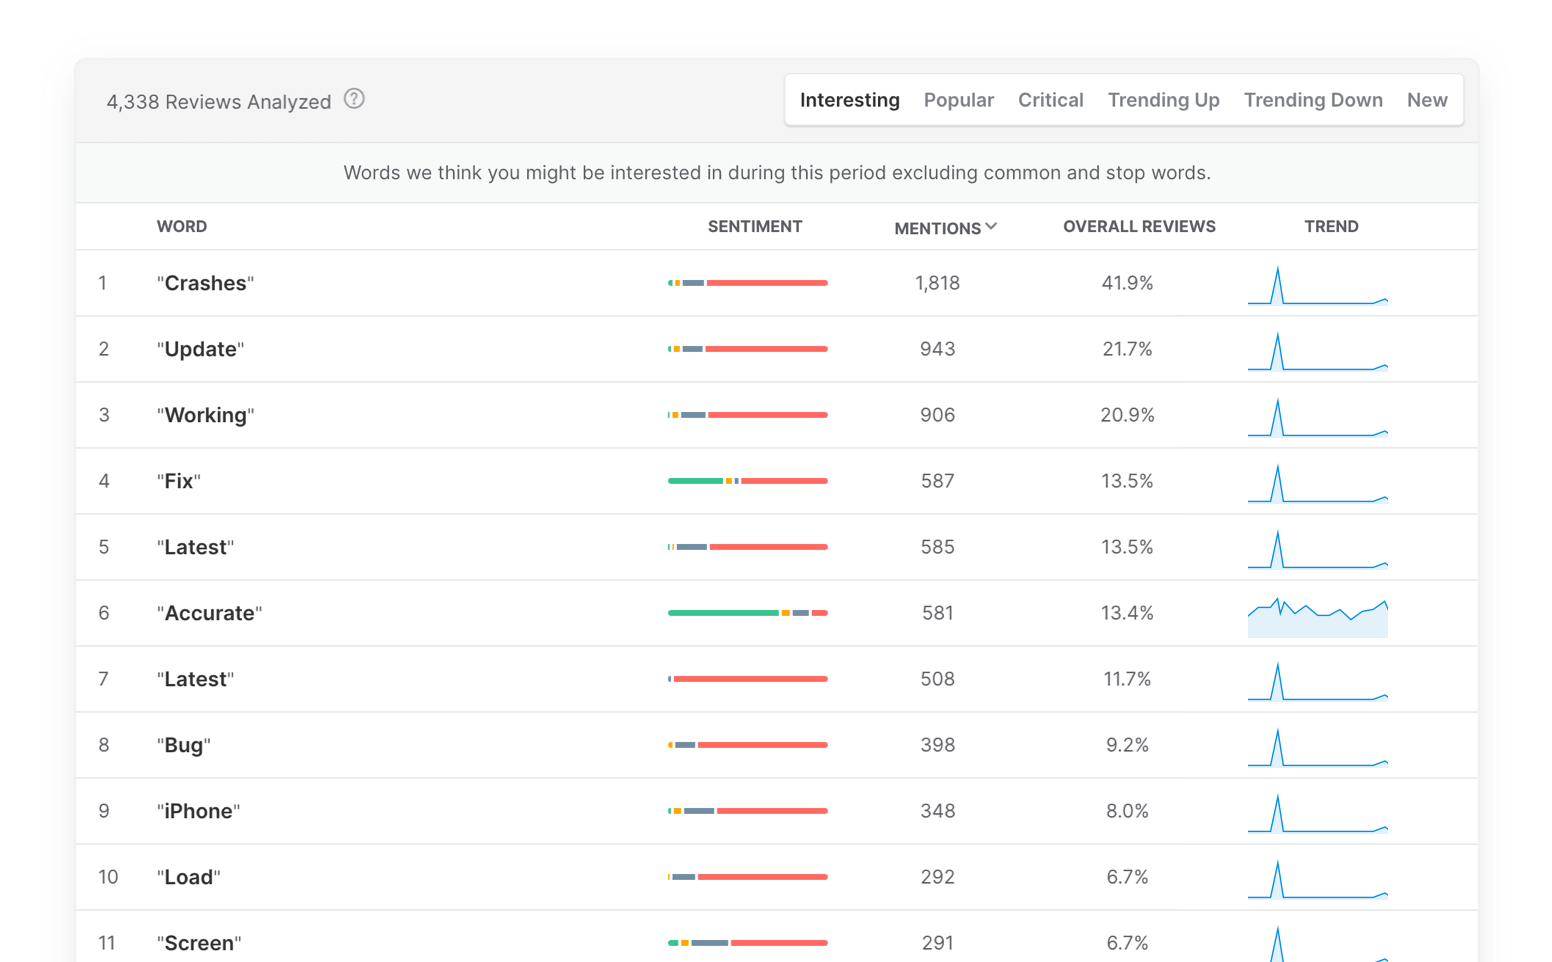Select the "Fix" word
Image resolution: width=1552 pixels, height=962 pixels.
[178, 481]
